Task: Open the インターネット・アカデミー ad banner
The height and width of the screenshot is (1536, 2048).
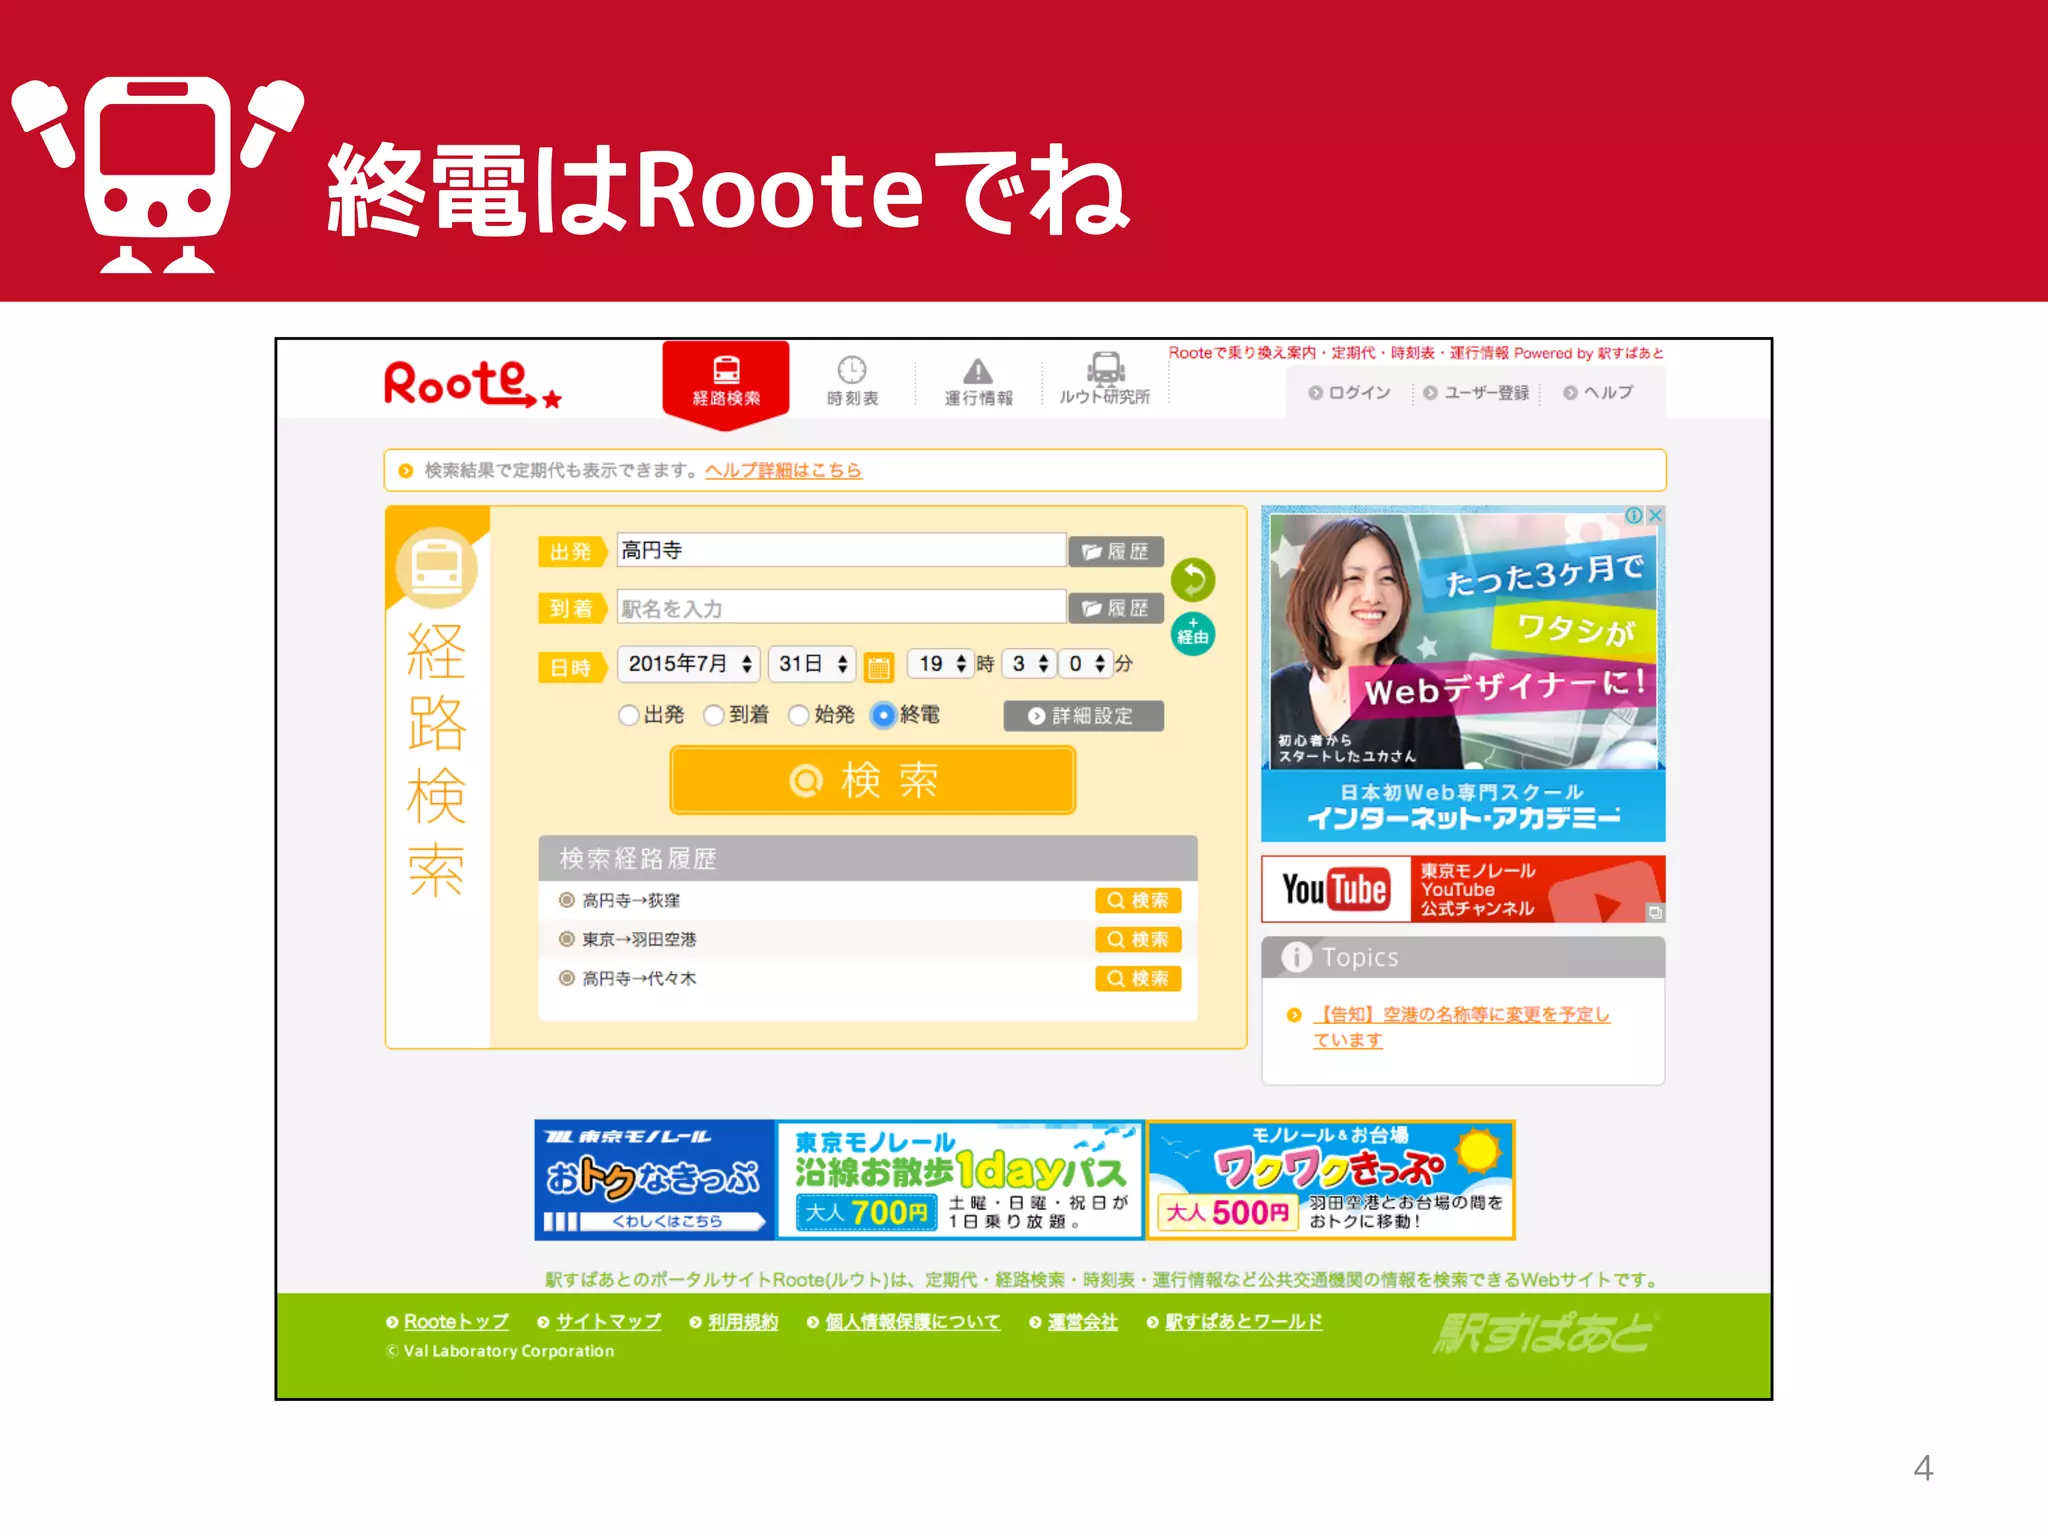Action: click(1463, 674)
